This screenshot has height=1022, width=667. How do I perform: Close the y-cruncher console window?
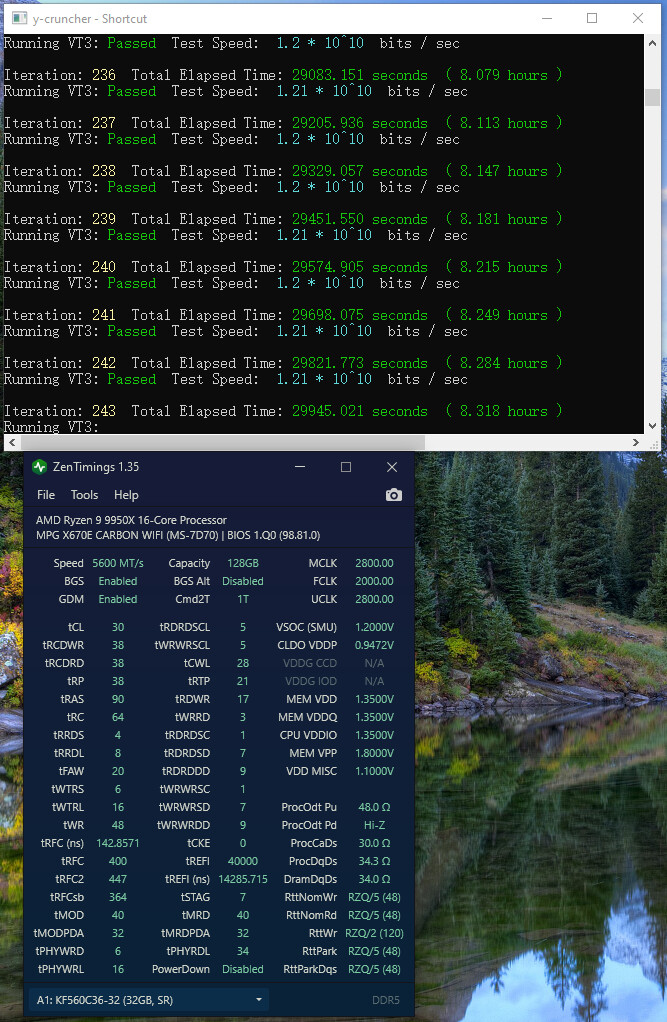click(x=638, y=19)
